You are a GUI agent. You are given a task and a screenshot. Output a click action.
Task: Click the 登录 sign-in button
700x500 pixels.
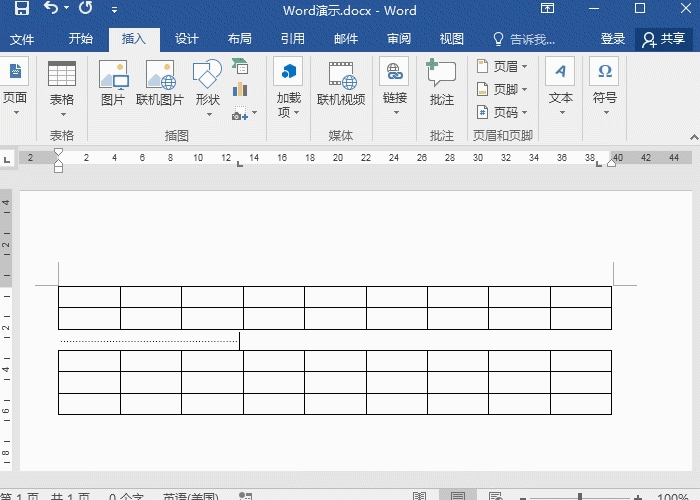coord(613,39)
